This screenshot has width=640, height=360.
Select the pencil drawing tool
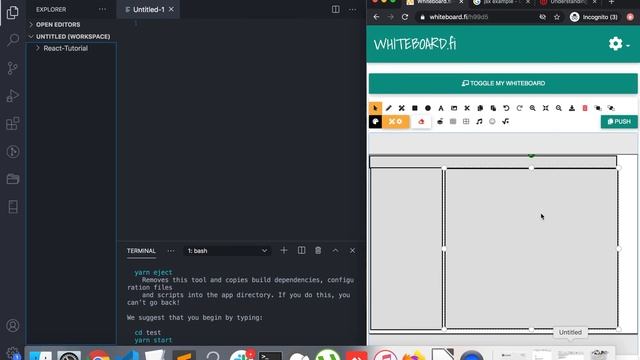(389, 108)
